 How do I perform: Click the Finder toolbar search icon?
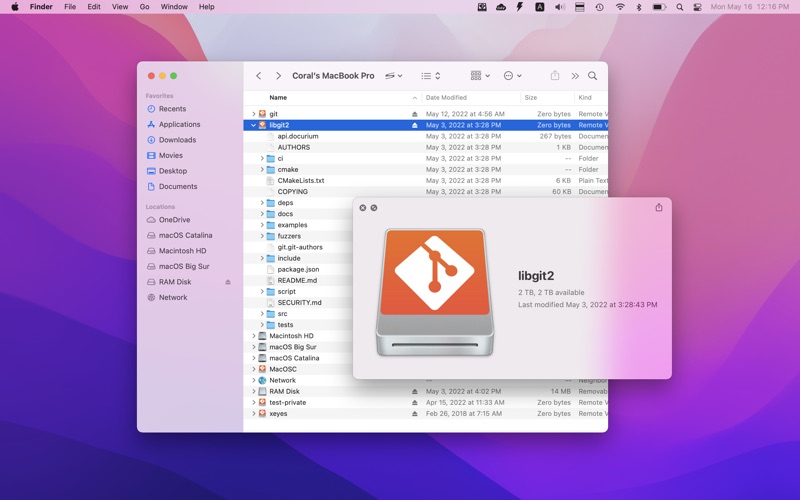pyautogui.click(x=592, y=76)
